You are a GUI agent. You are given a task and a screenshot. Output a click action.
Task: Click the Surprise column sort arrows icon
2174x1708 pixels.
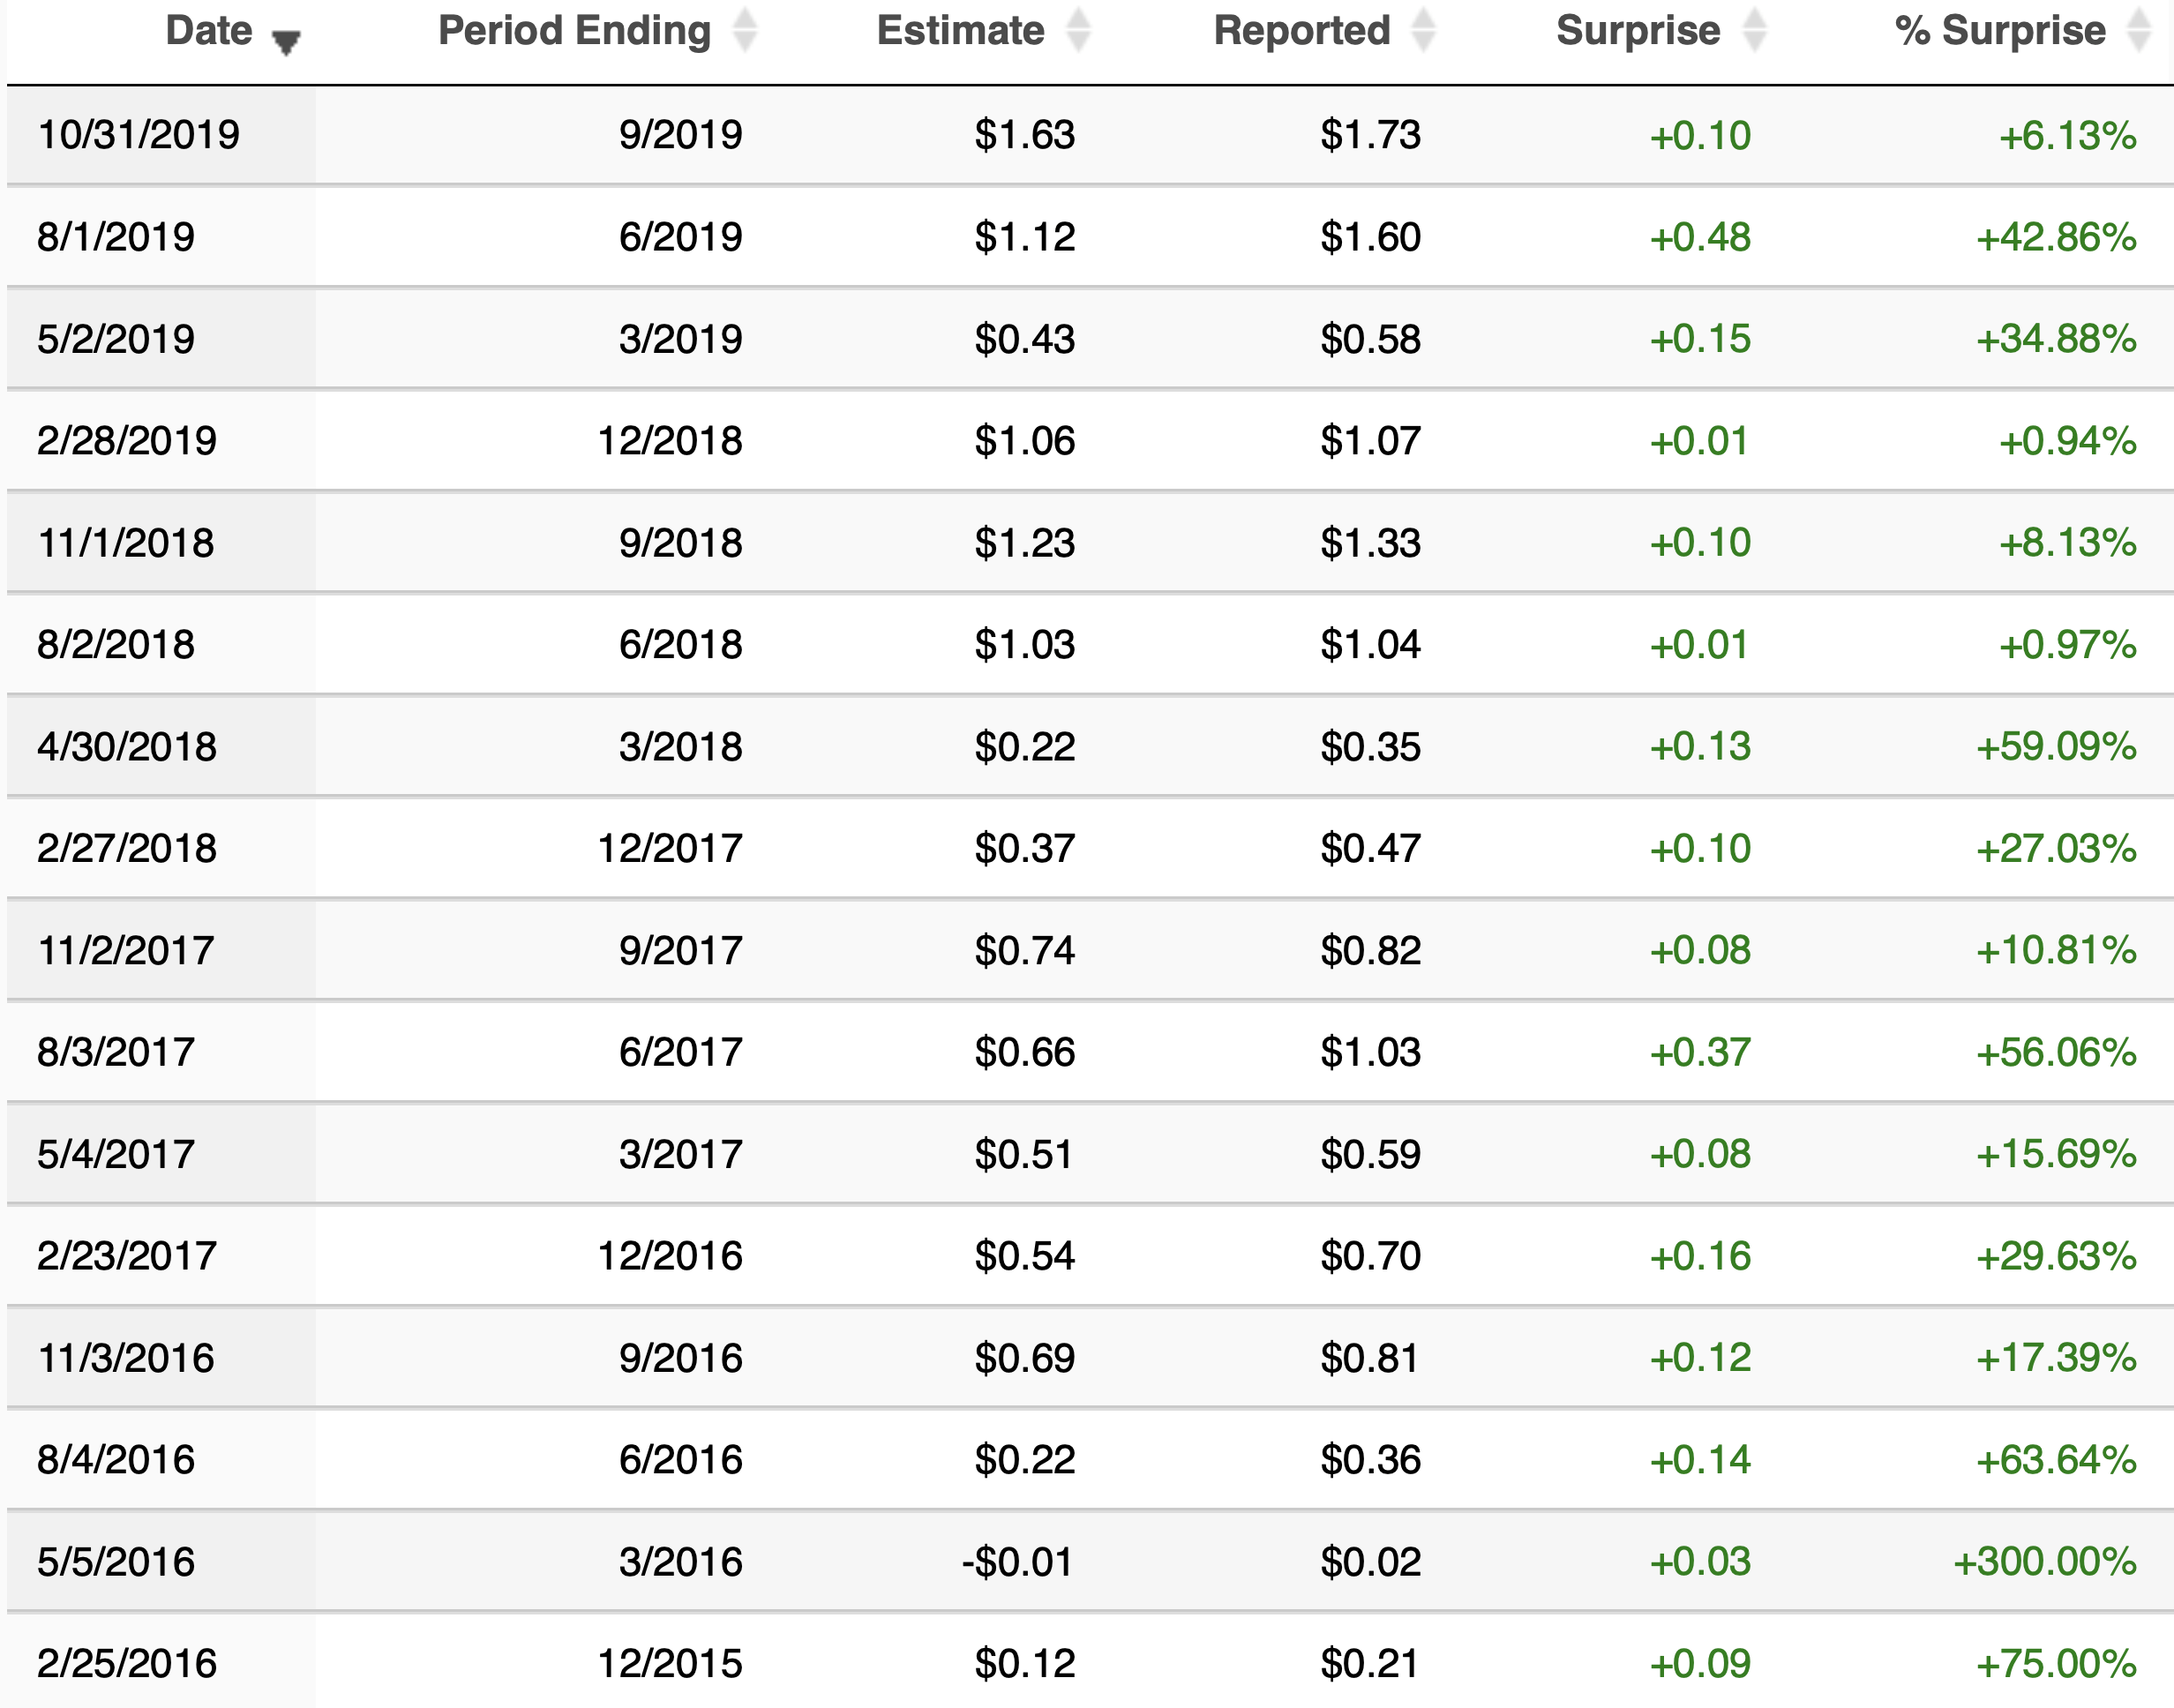coord(1755,30)
